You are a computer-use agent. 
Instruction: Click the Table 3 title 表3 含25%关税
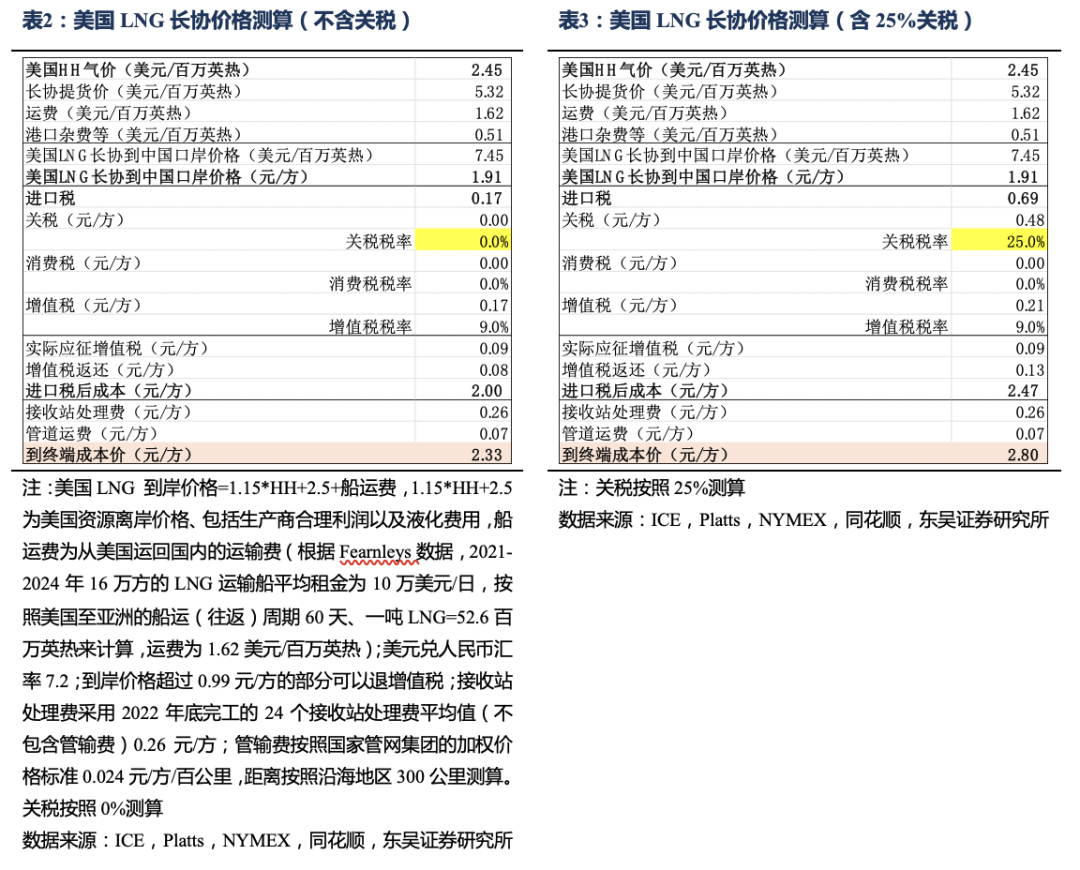tap(765, 20)
